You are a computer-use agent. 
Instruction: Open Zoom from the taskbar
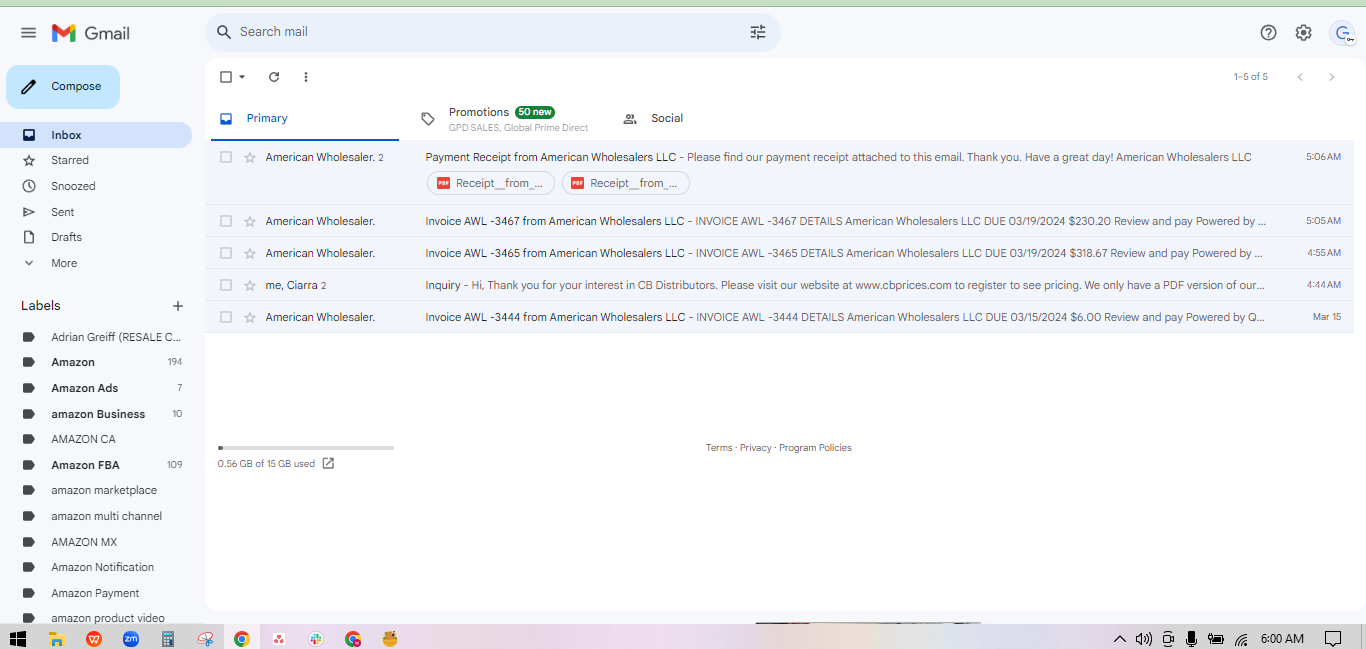(x=131, y=638)
